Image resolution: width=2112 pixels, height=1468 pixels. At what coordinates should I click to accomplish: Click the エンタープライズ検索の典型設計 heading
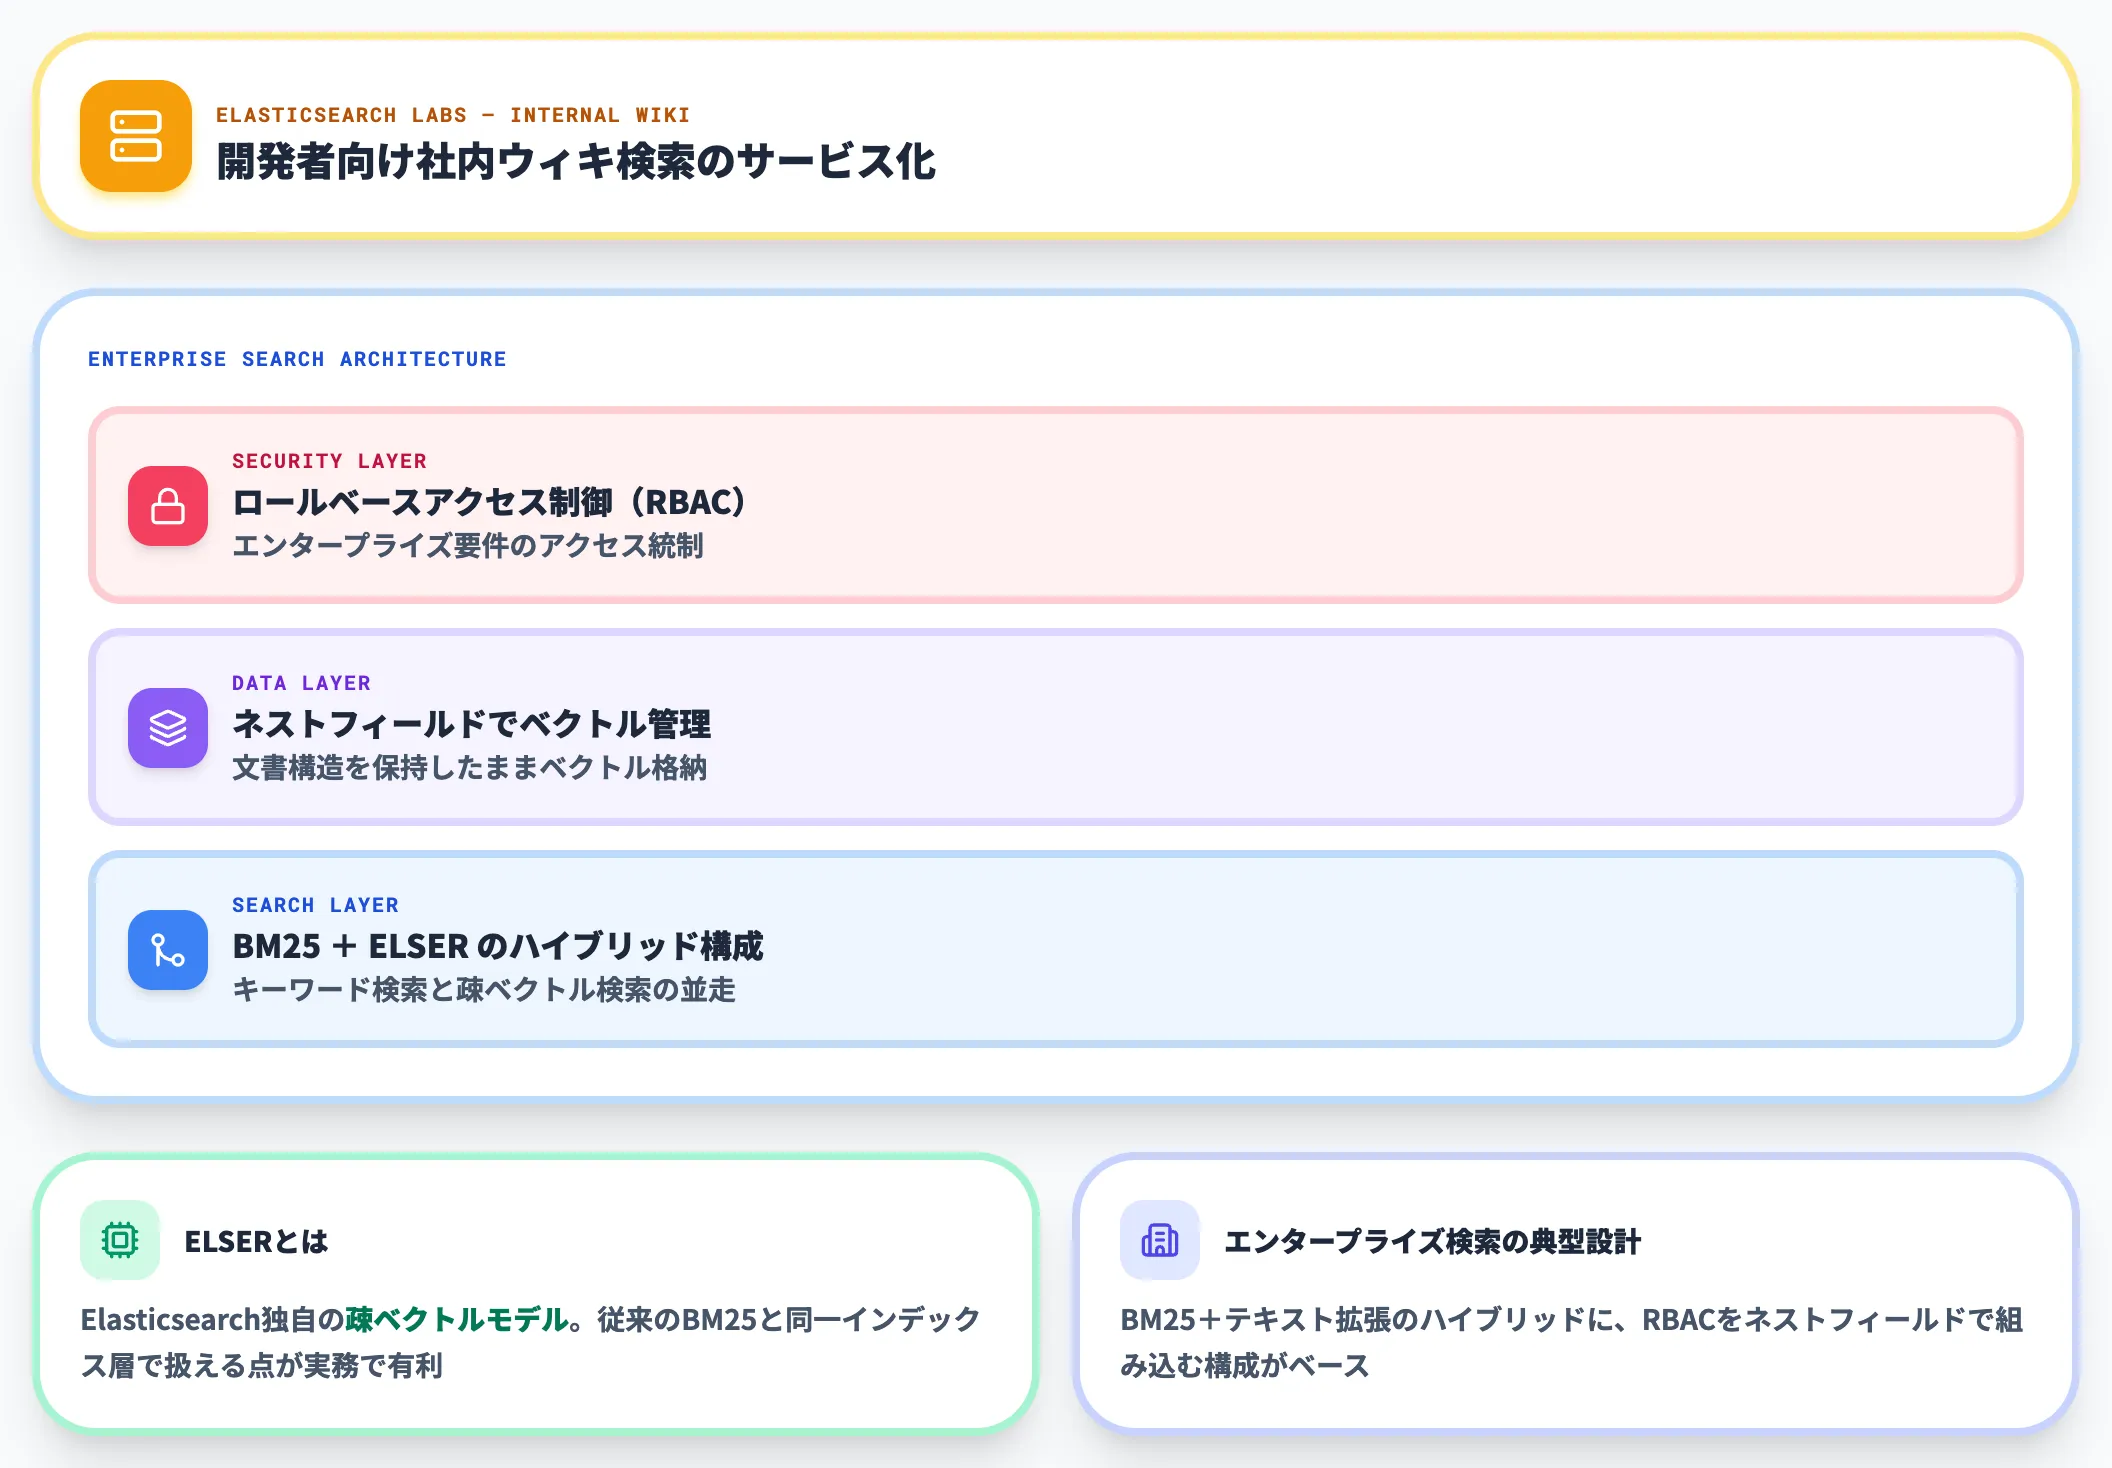[1432, 1242]
